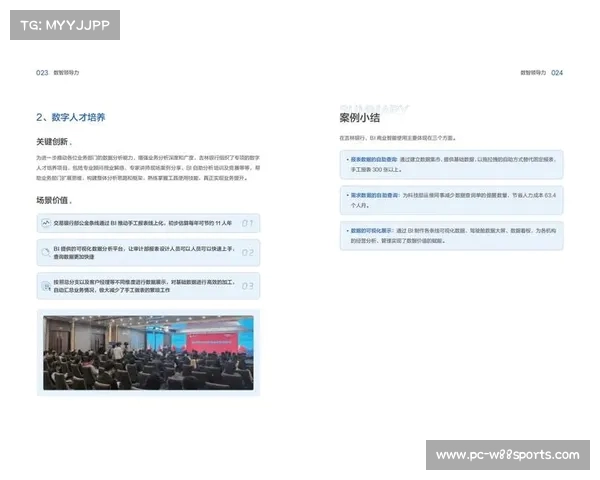Click the card number 03
This screenshot has height=480, width=600.
point(248,286)
